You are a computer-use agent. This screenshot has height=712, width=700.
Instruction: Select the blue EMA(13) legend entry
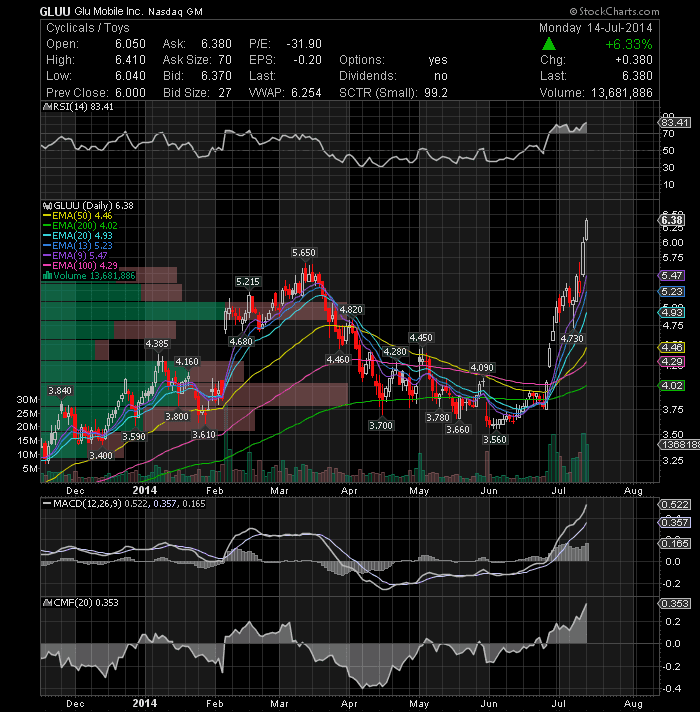pos(78,246)
